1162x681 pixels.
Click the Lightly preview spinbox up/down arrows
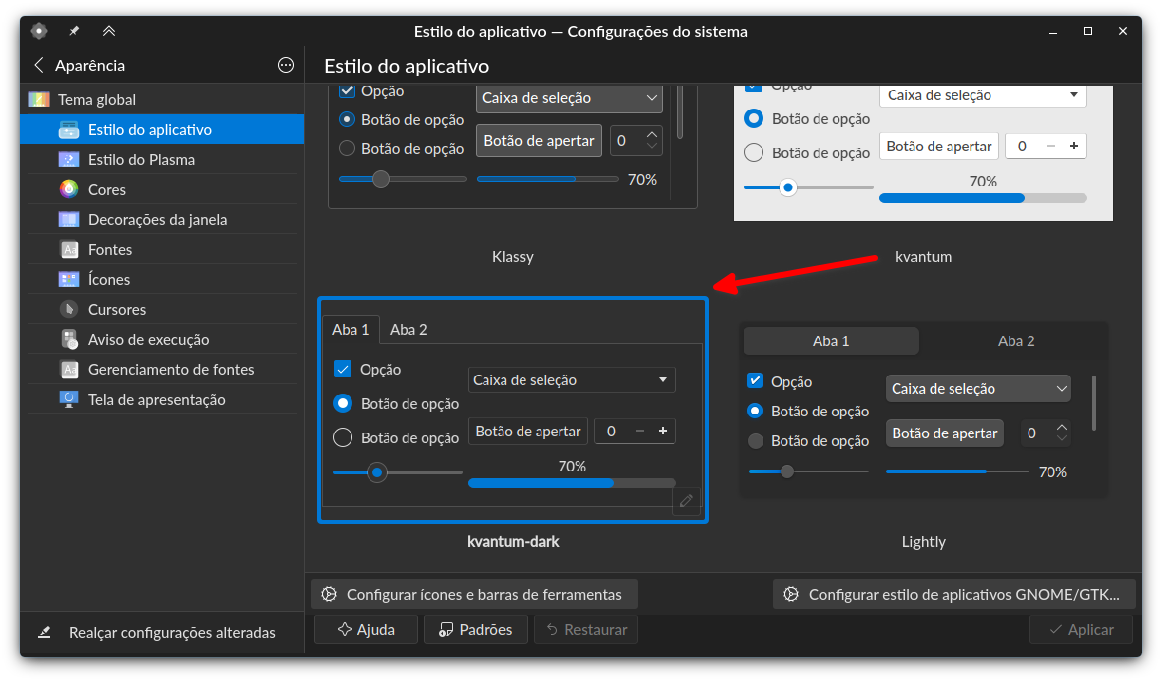(1062, 433)
